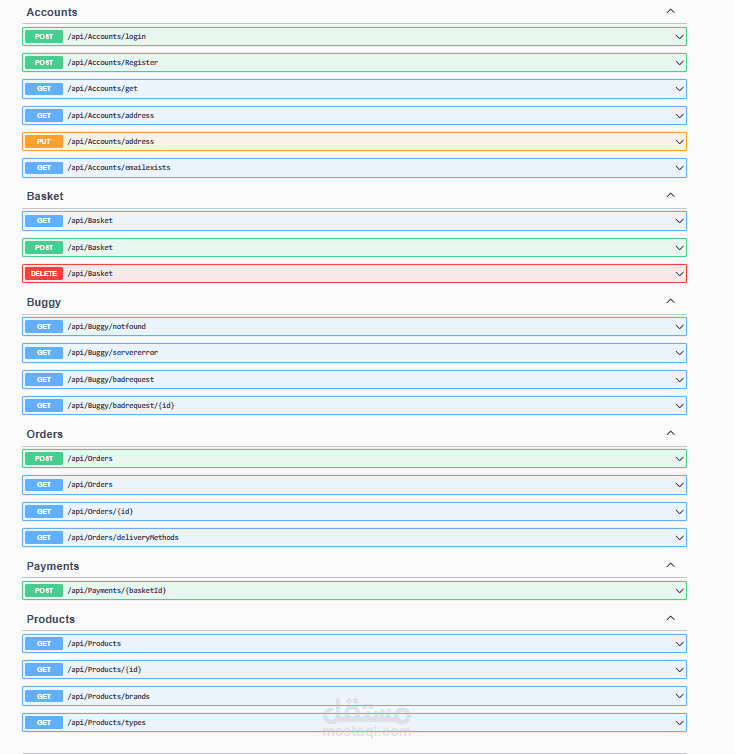Click the Accounts section heading
This screenshot has width=734, height=754.
(x=52, y=12)
